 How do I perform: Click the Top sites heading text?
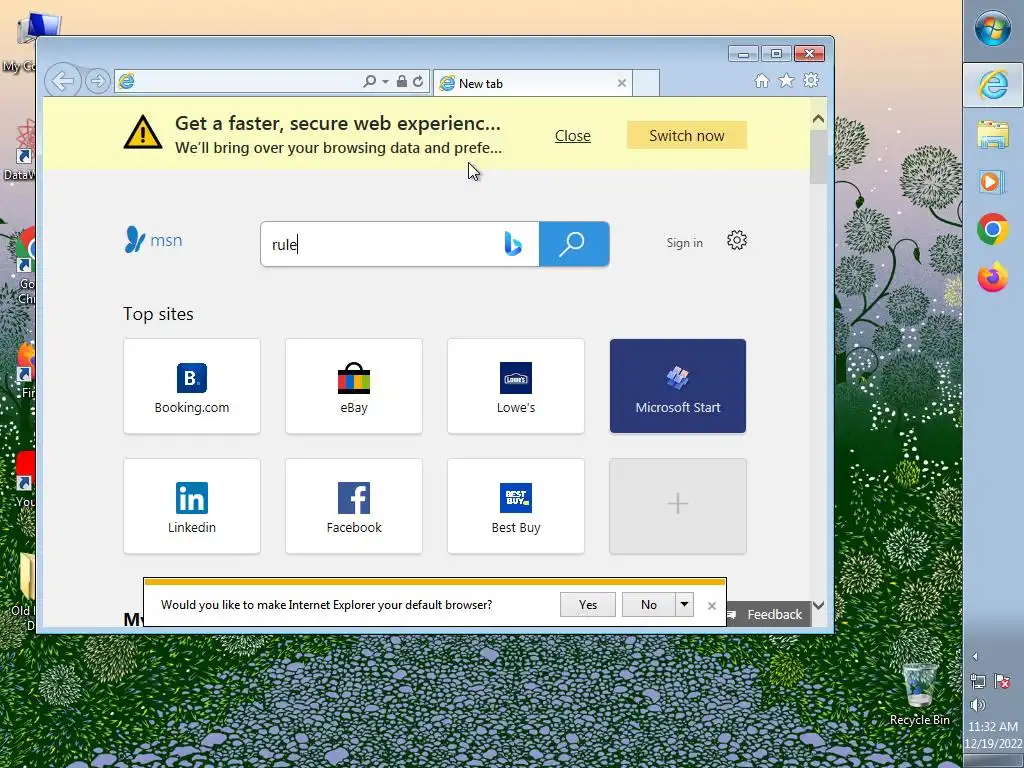coord(159,314)
